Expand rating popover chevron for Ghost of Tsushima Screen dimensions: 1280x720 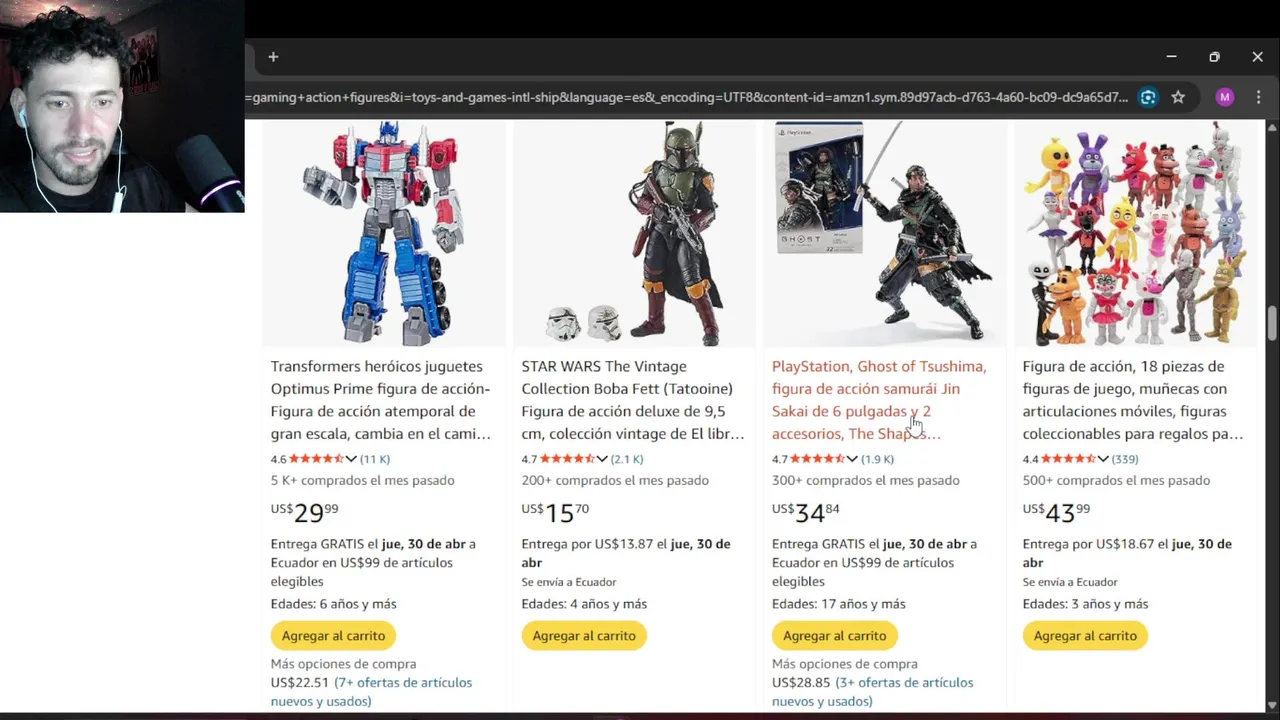tap(852, 459)
